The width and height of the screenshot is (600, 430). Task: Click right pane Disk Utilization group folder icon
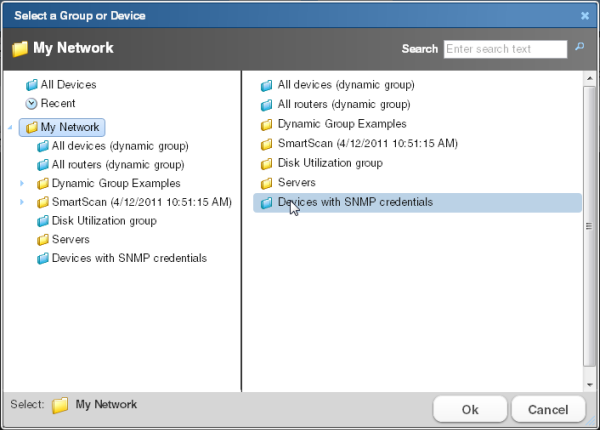point(266,163)
